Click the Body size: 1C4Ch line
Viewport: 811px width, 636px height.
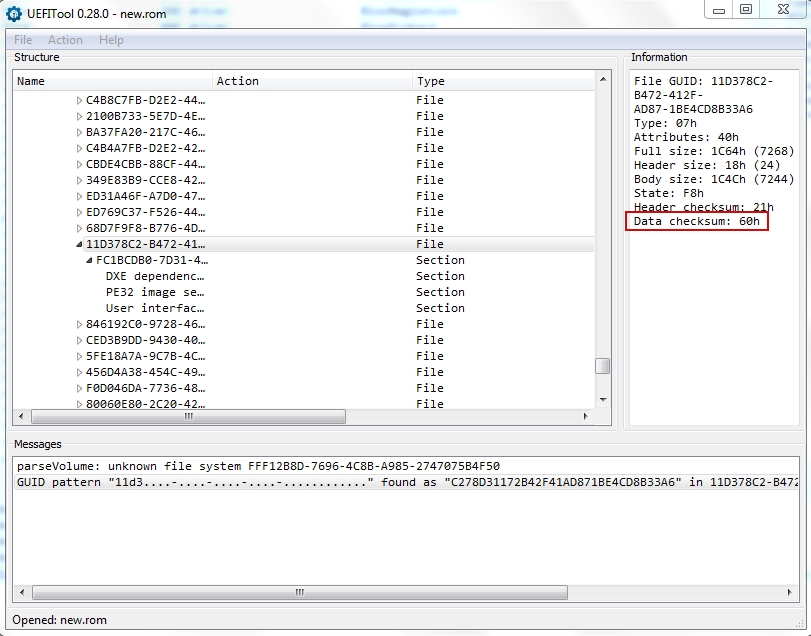point(714,179)
